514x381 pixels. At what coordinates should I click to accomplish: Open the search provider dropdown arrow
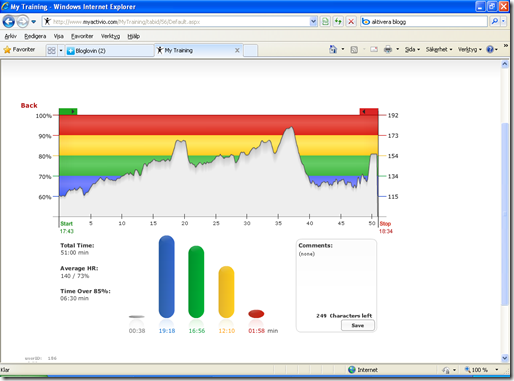coord(503,22)
